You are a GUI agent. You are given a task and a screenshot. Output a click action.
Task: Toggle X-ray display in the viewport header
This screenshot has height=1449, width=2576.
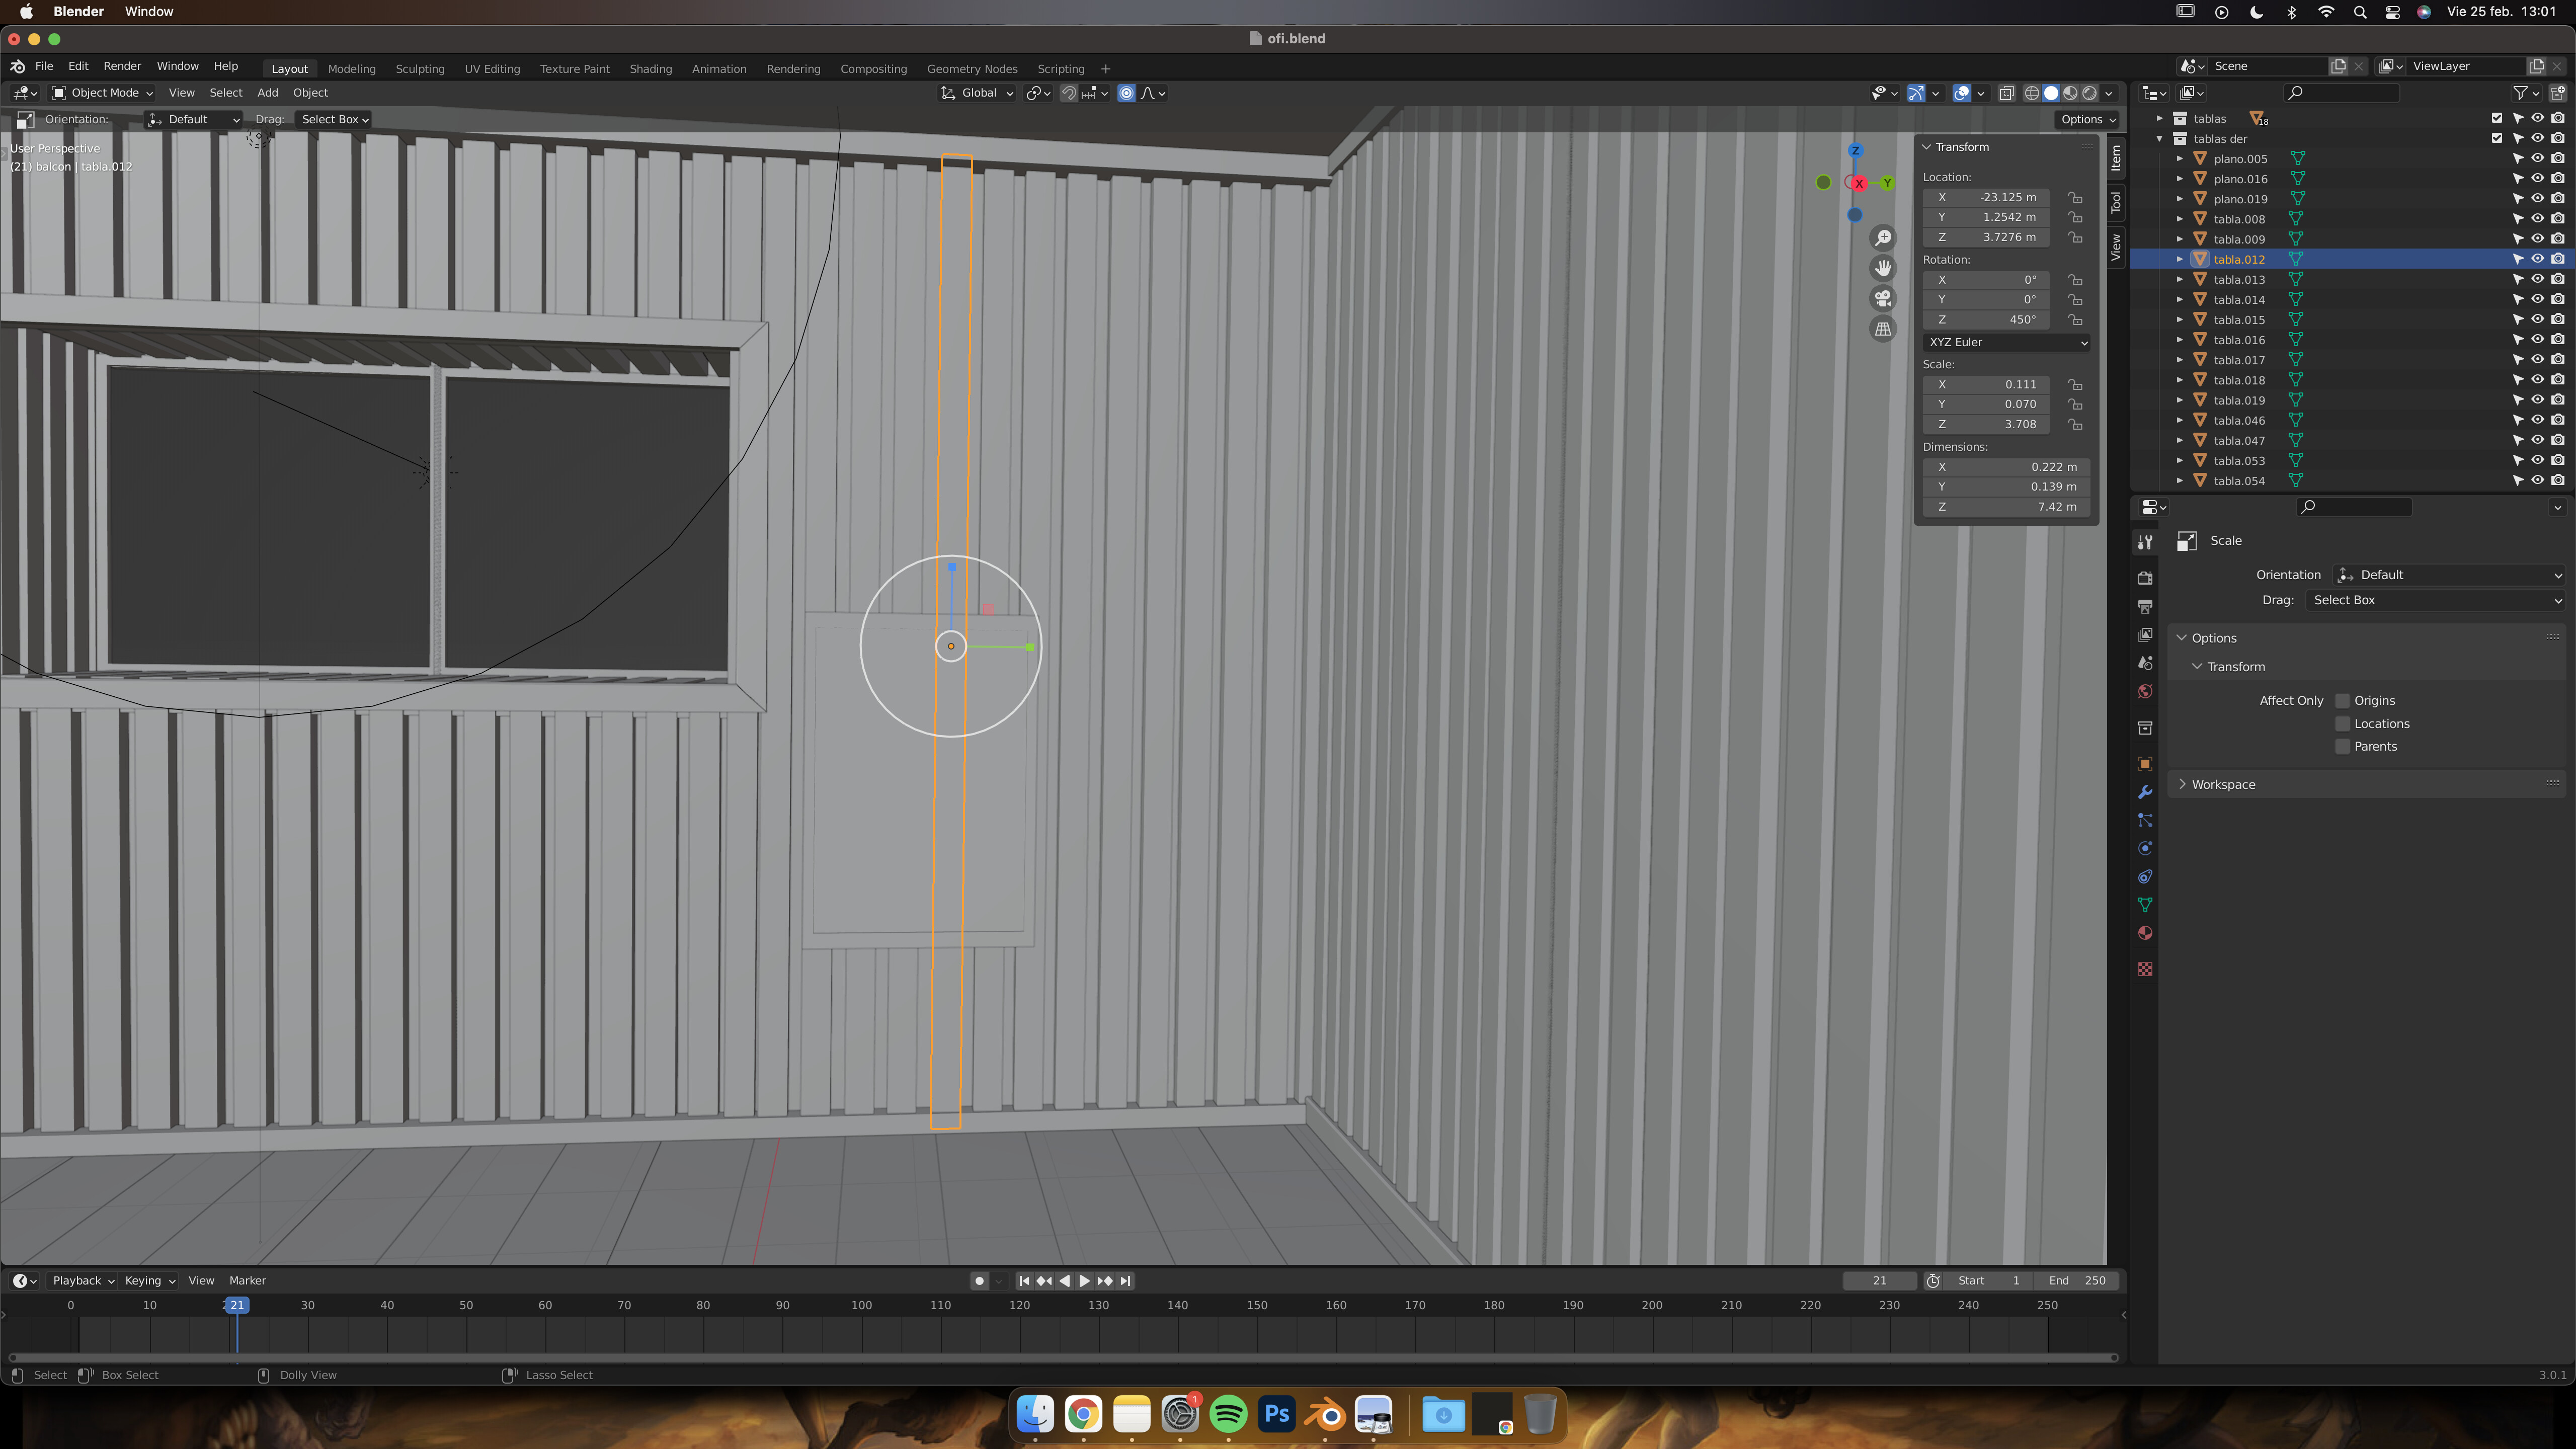coord(2006,93)
